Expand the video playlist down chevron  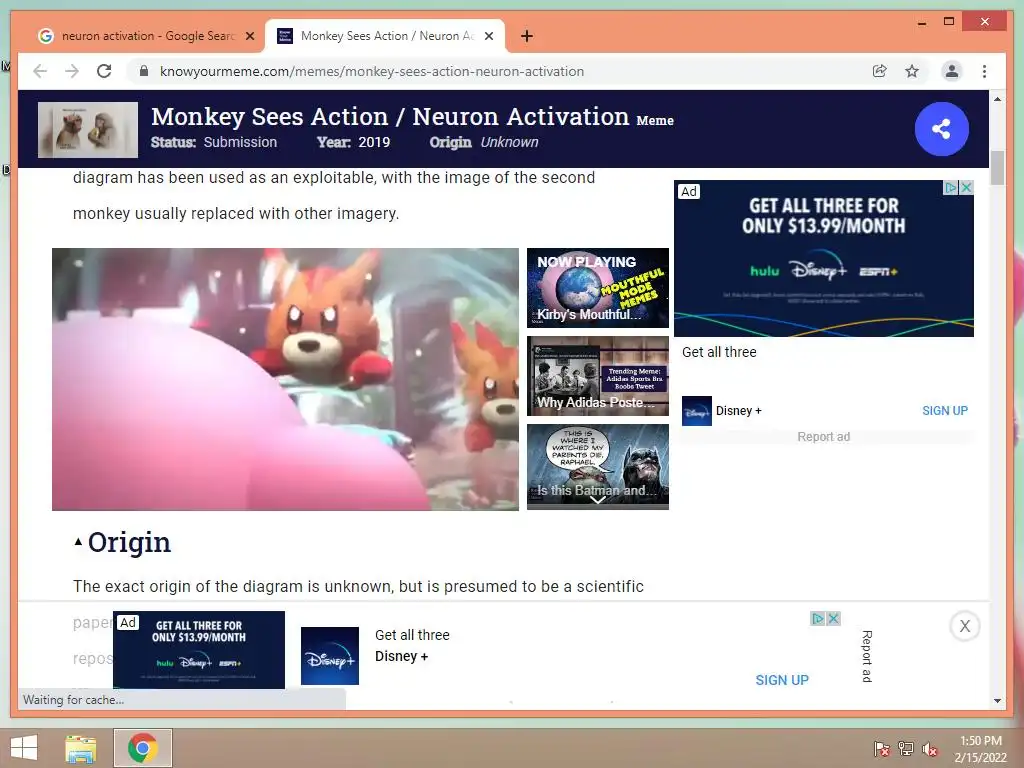[598, 500]
